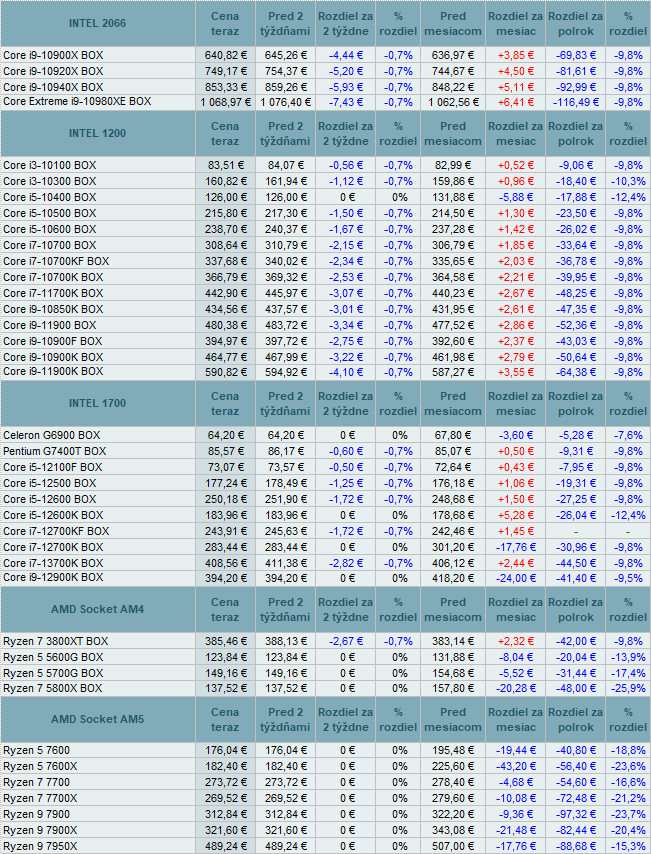Viewport: 651px width, 854px height.
Task: Click the 507,00 € month-ago price
Action: coord(453,846)
